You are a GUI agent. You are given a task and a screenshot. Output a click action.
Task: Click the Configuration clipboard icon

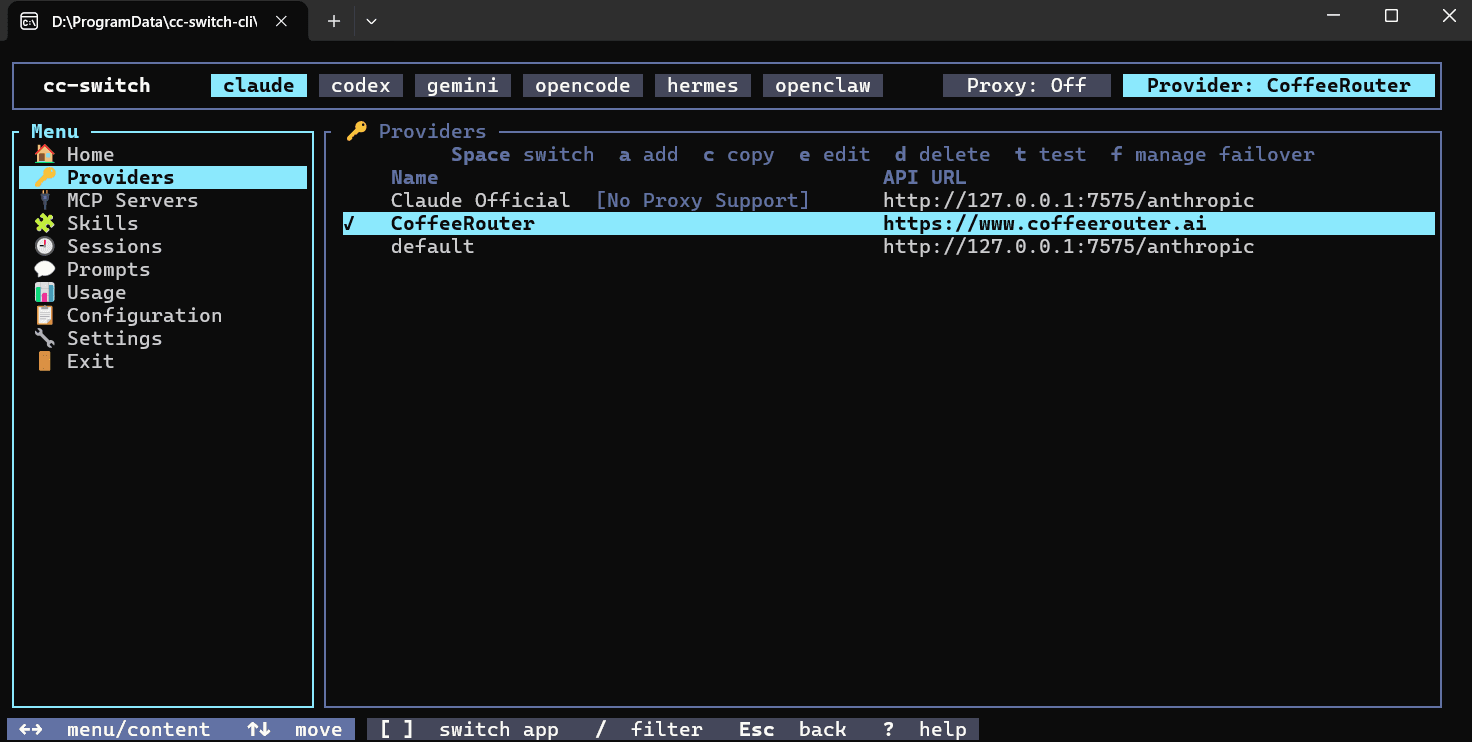[44, 315]
